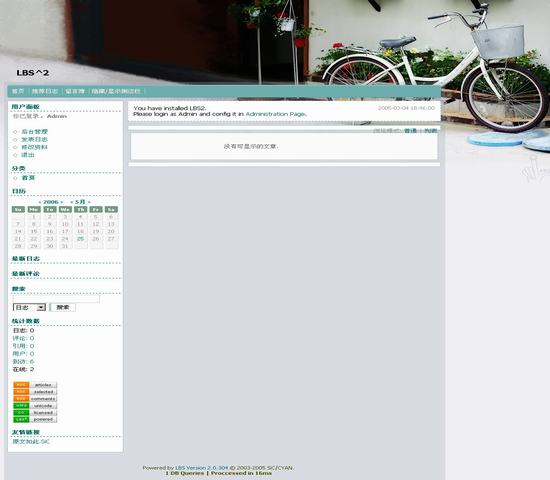
Task: Go to previous year before 2006
Action: [x=40, y=202]
